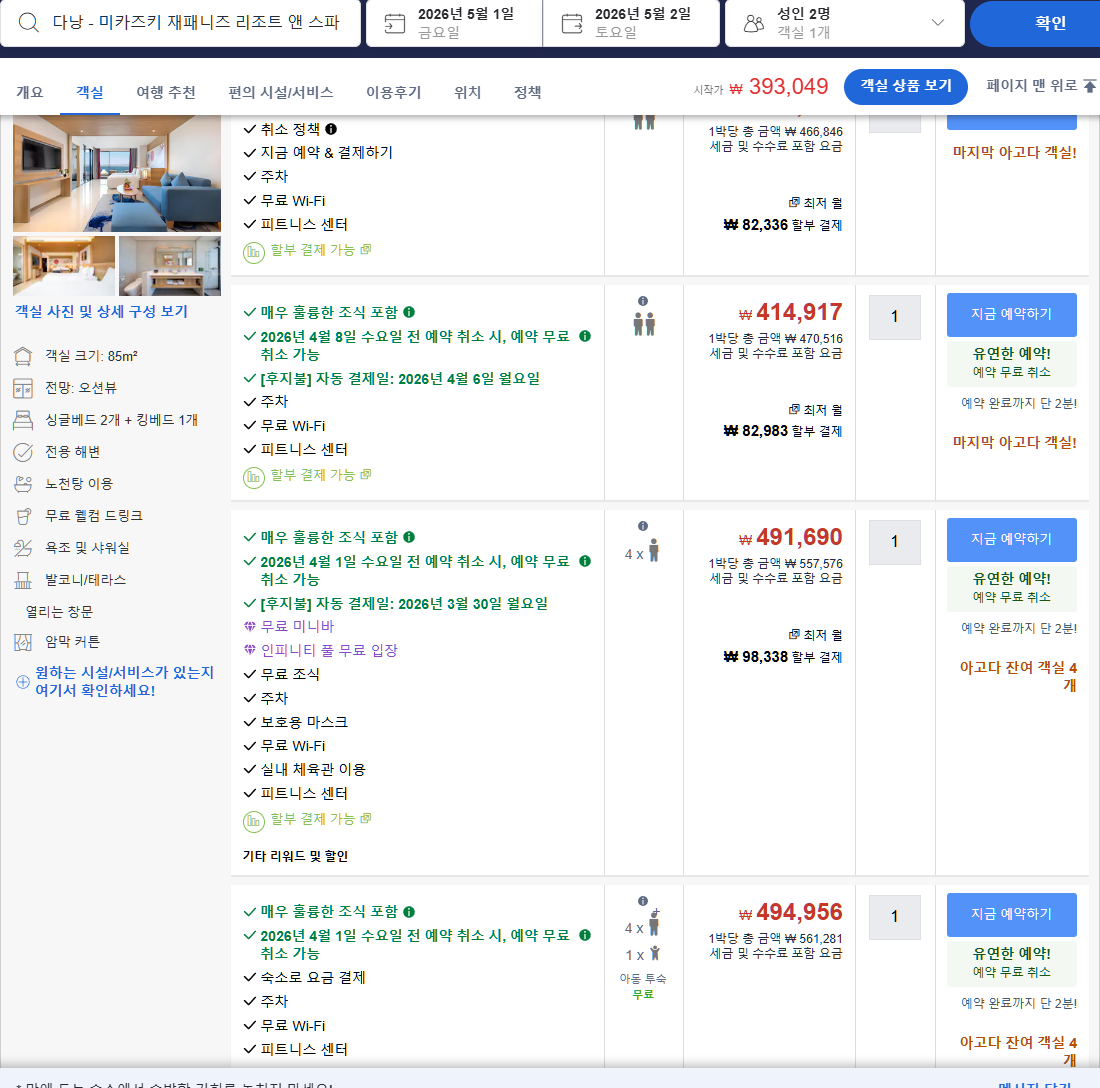Click the 노천탕 이용 bath icon
This screenshot has height=1088, width=1100.
(23, 484)
